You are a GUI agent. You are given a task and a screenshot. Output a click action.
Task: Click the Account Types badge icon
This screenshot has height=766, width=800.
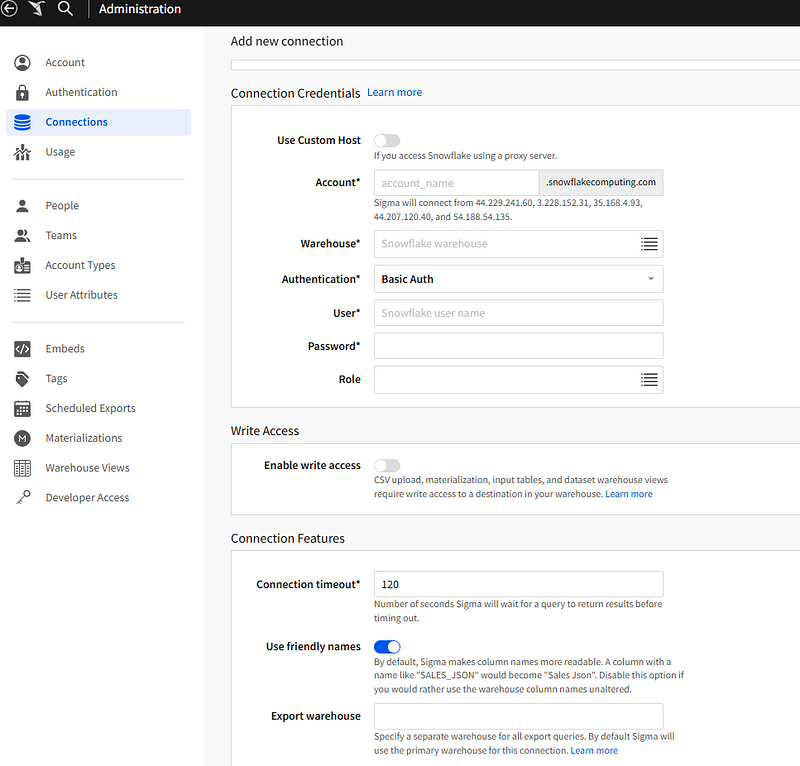coord(22,265)
